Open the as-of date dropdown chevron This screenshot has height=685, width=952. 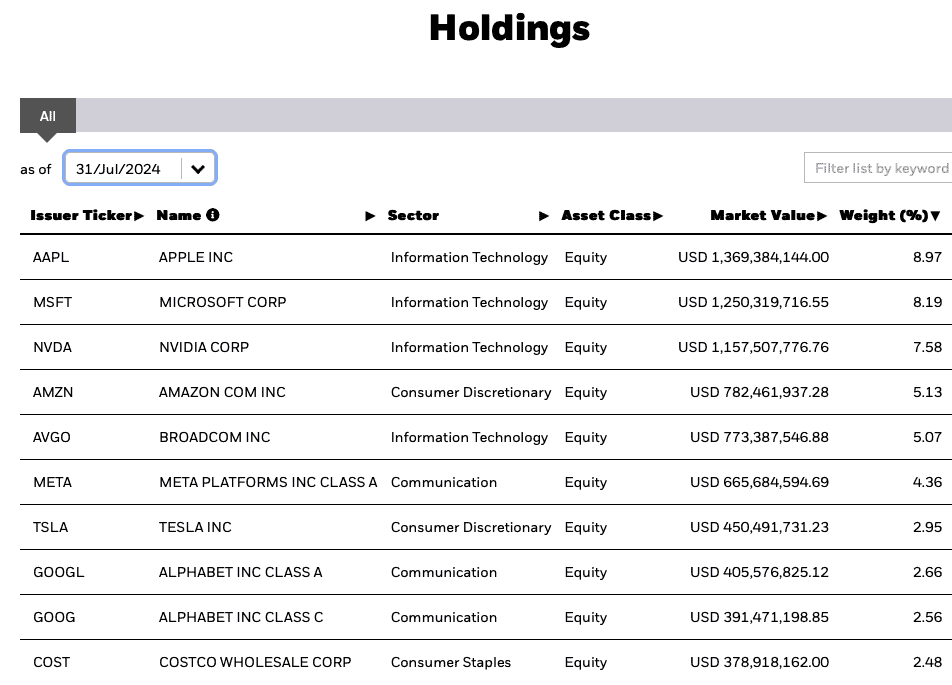198,169
